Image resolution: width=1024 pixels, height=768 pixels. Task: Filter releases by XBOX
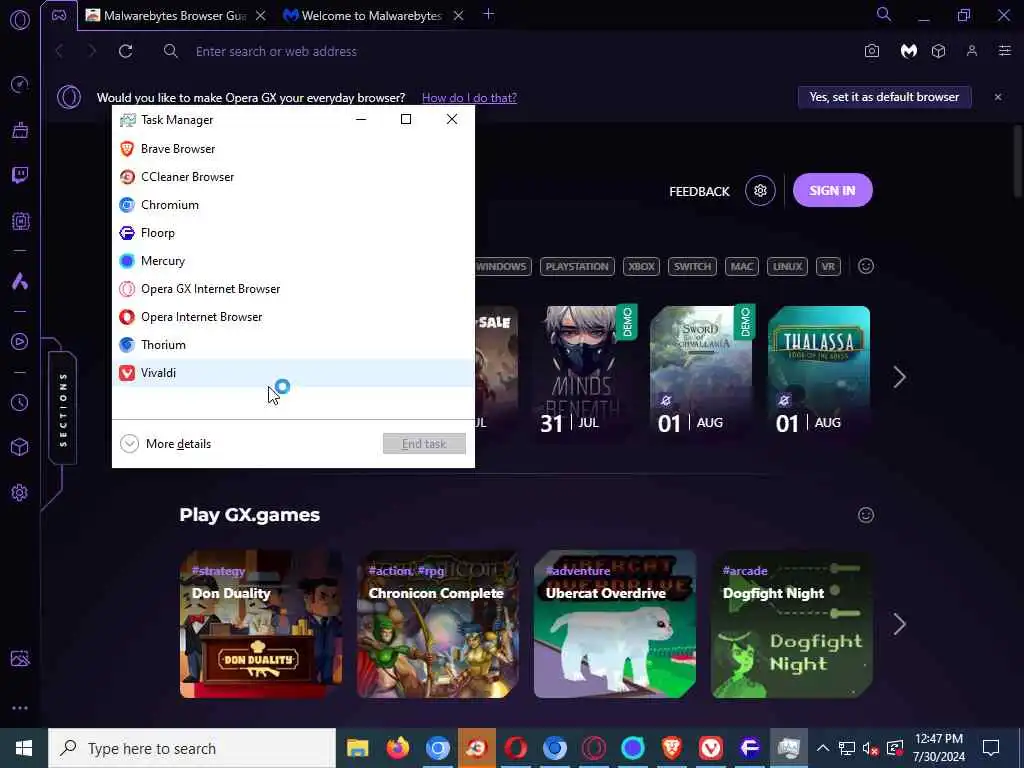click(x=641, y=266)
